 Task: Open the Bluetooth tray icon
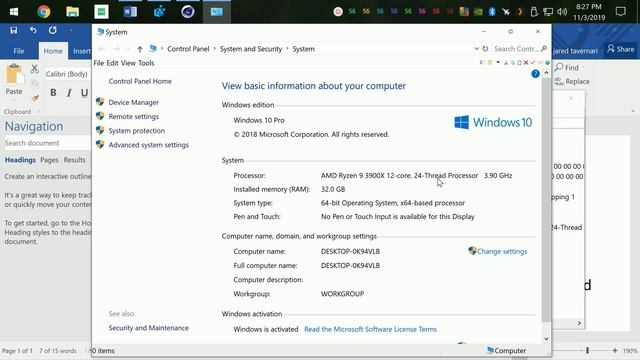coord(492,12)
